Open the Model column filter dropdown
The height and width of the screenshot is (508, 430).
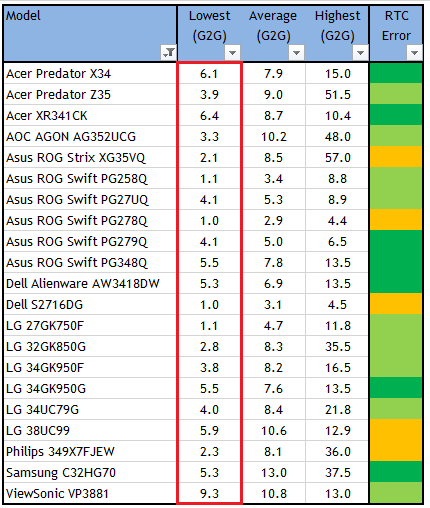point(169,53)
